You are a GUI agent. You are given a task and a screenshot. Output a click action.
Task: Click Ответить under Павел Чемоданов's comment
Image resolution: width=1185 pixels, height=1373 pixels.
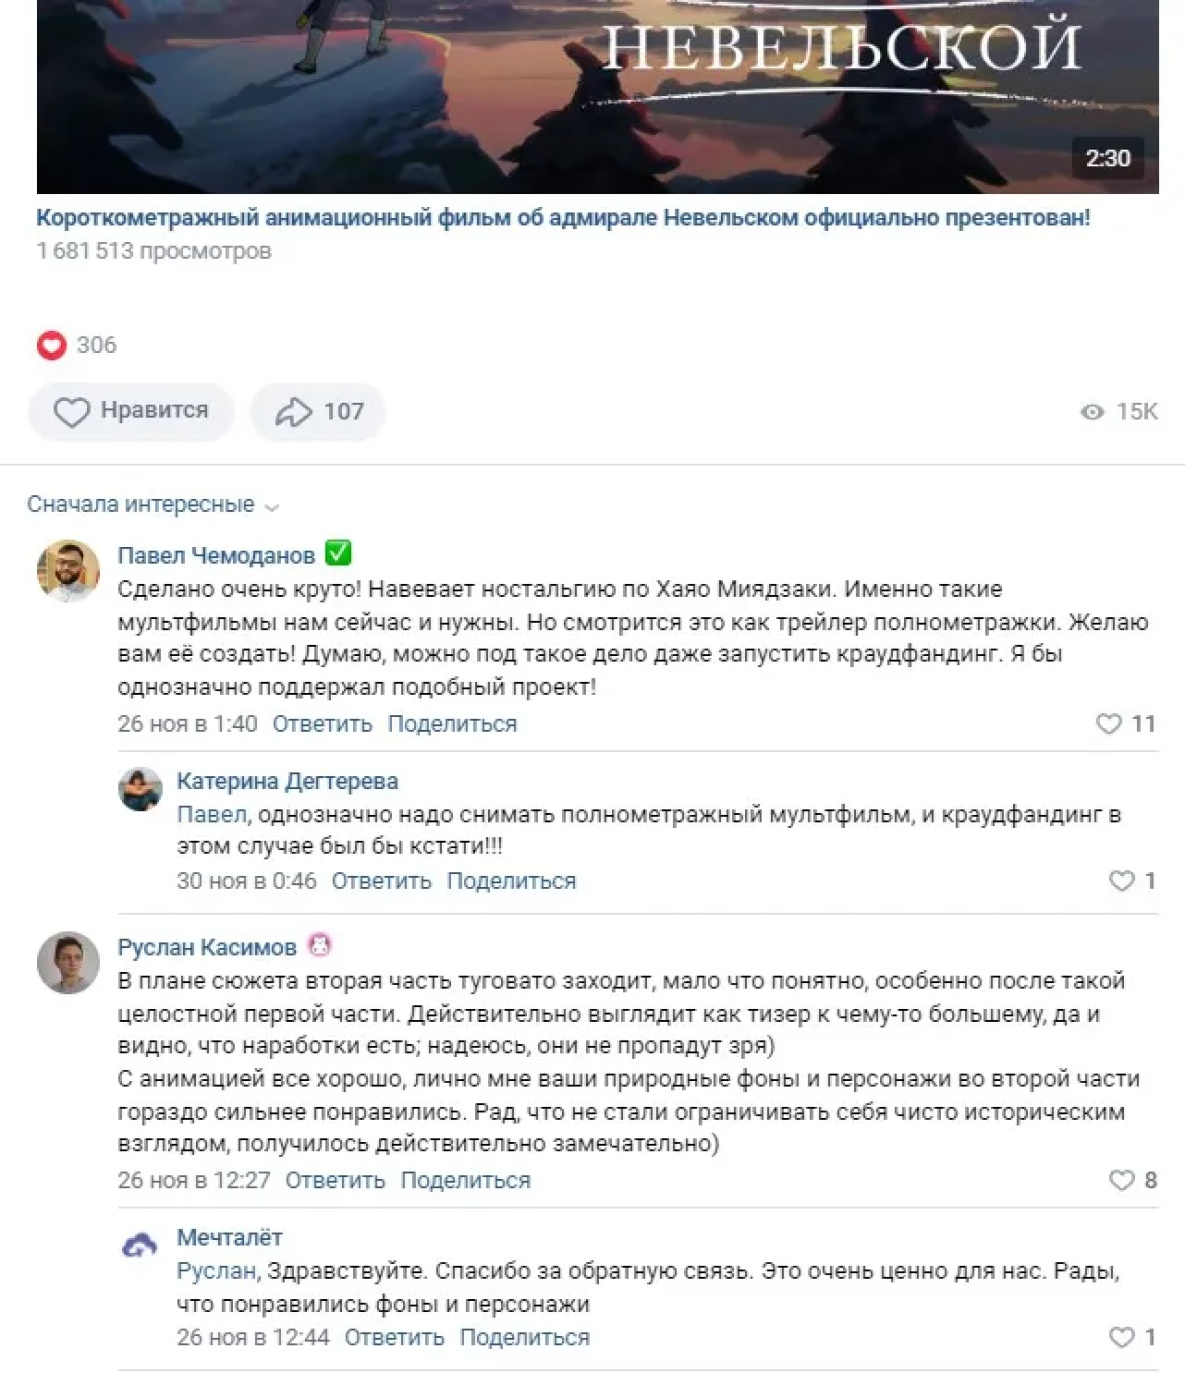point(322,724)
